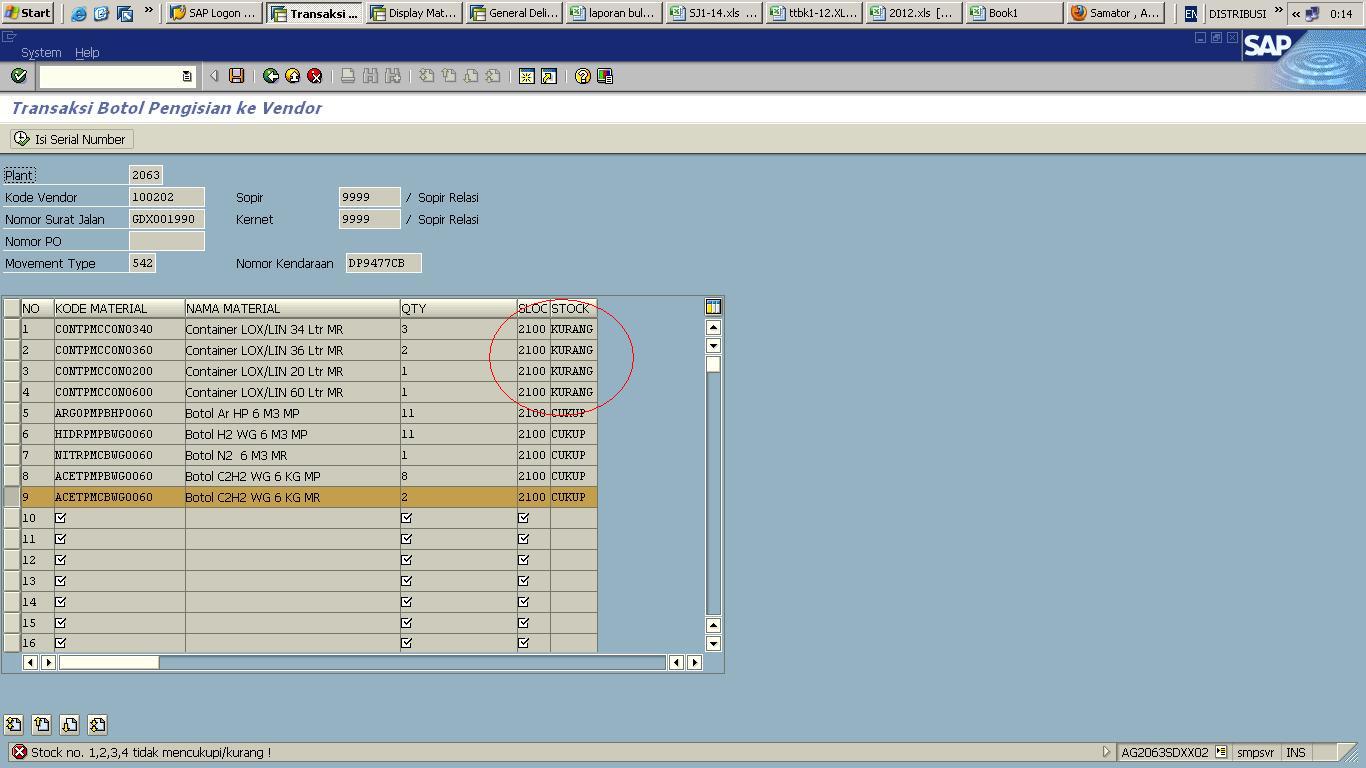1366x768 pixels.
Task: Open the command field history list icon
Action: point(186,76)
